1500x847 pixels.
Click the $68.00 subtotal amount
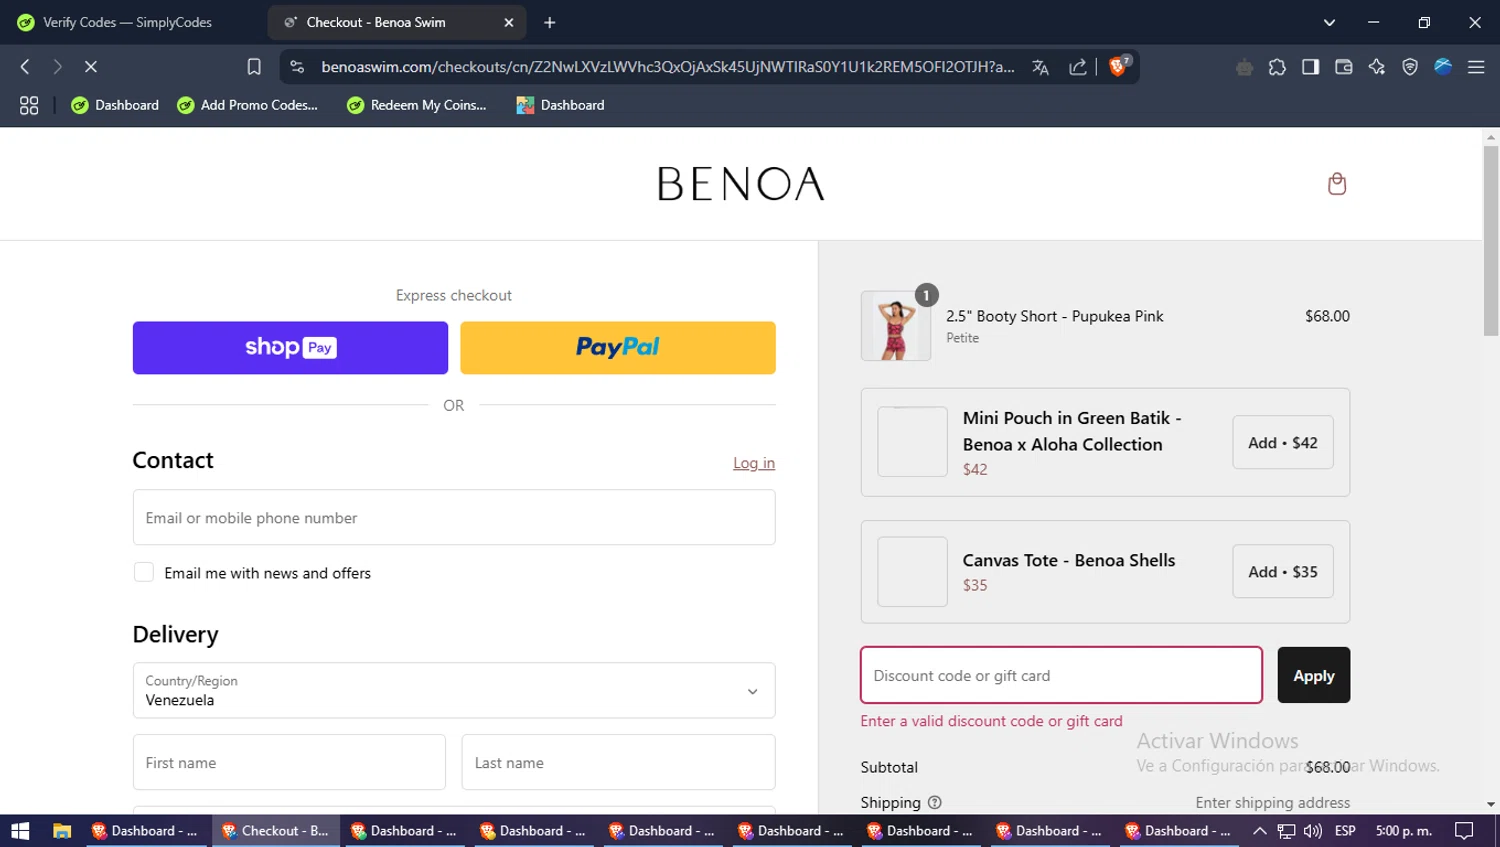[1327, 767]
